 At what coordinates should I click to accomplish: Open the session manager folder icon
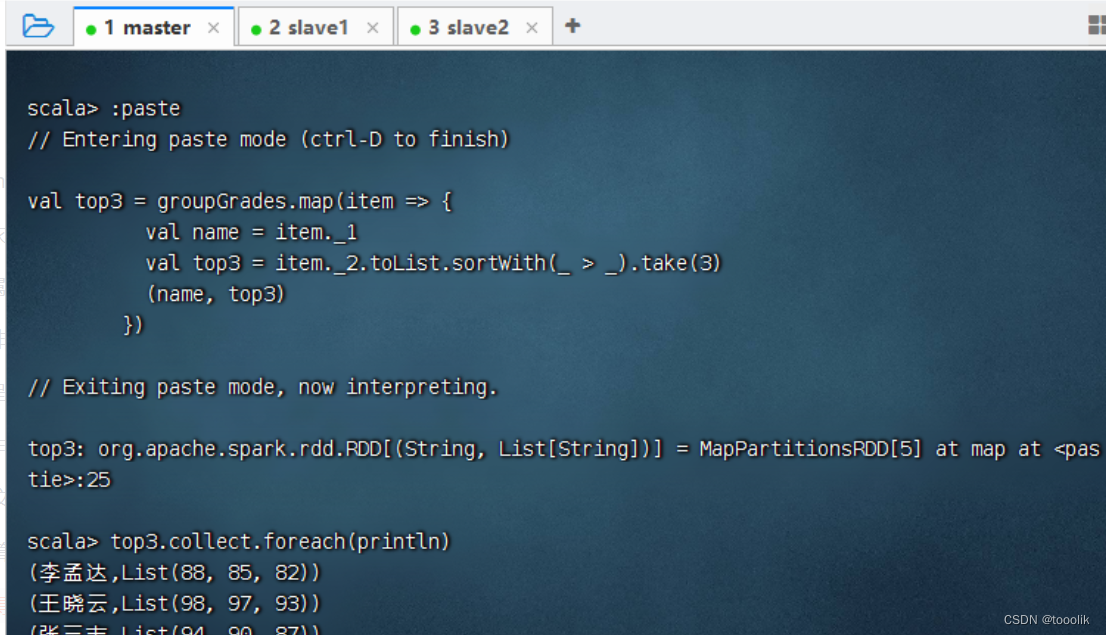pyautogui.click(x=37, y=26)
